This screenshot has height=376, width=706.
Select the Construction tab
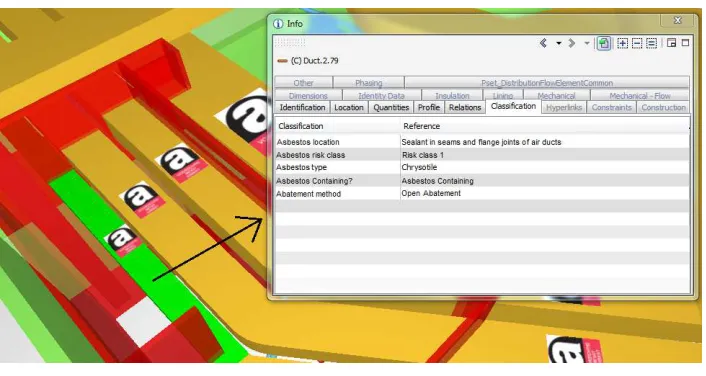[663, 107]
